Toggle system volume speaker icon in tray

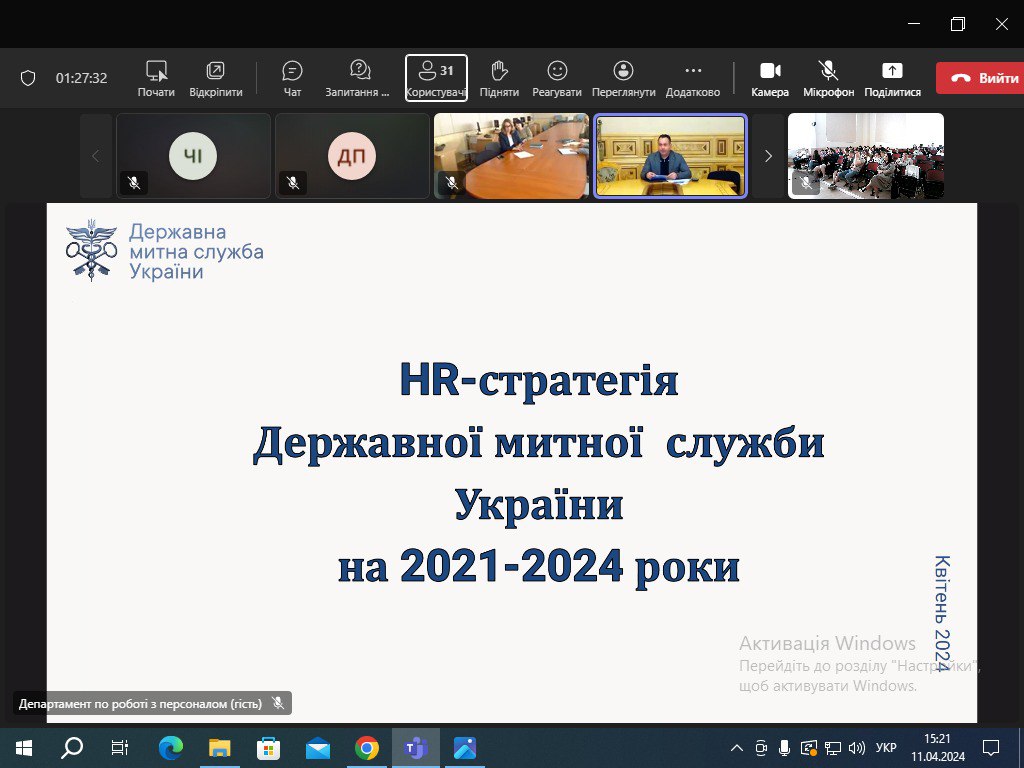click(856, 748)
